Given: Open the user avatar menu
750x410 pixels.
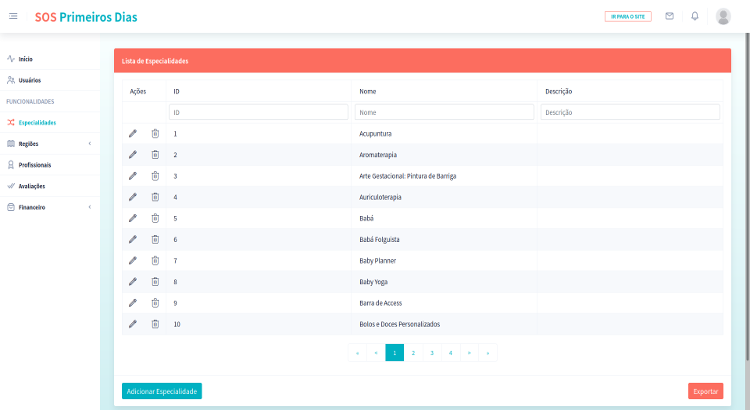Looking at the screenshot, I should (x=723, y=16).
